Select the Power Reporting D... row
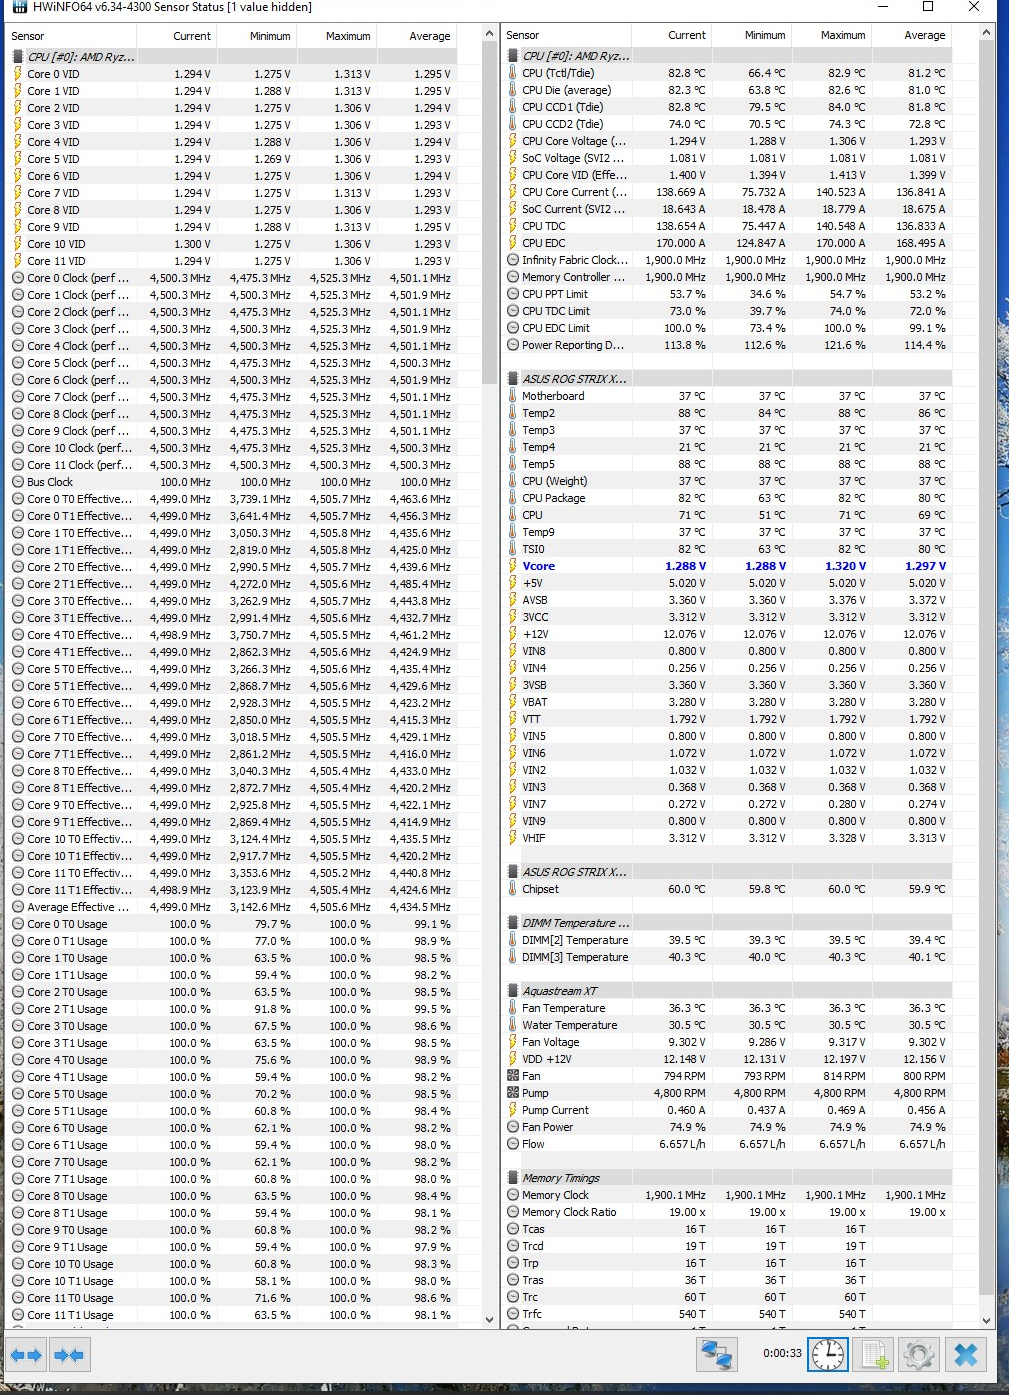 point(728,345)
